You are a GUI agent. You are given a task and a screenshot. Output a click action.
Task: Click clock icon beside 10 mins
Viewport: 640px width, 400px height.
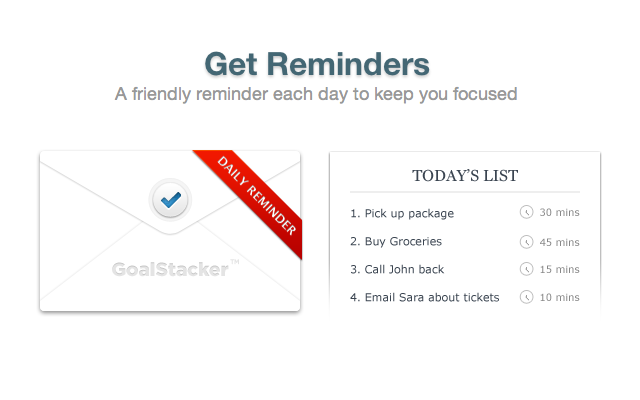pyautogui.click(x=526, y=298)
